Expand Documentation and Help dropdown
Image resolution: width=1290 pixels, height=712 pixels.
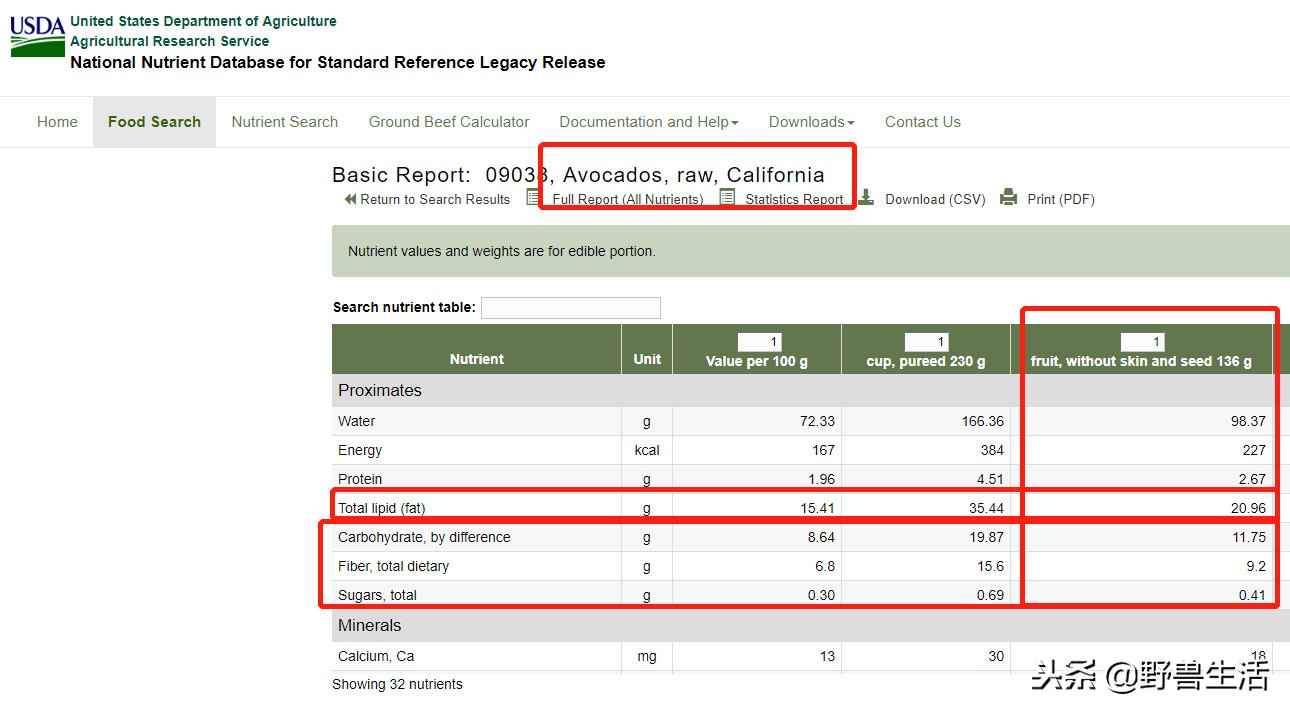[648, 122]
